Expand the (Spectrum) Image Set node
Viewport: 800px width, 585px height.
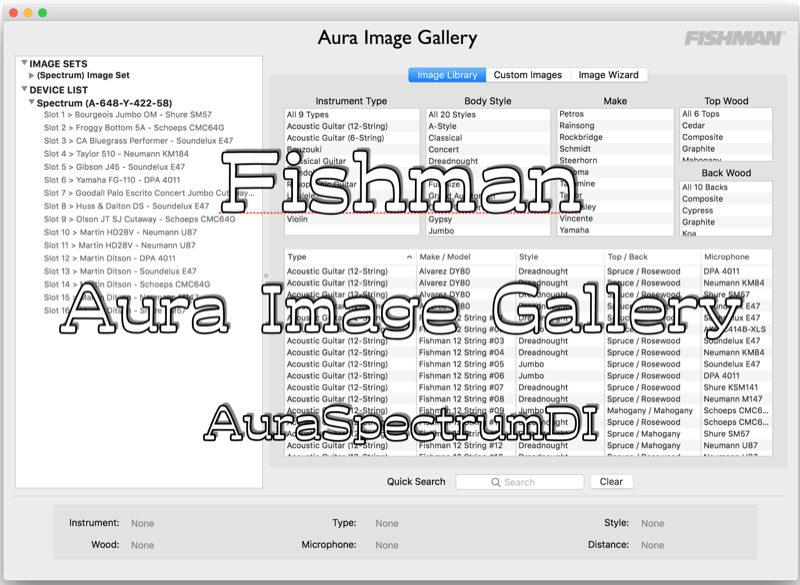click(x=32, y=75)
